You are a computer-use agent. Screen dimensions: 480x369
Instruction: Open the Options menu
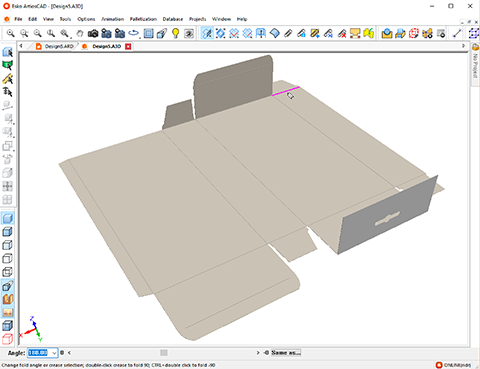click(86, 19)
